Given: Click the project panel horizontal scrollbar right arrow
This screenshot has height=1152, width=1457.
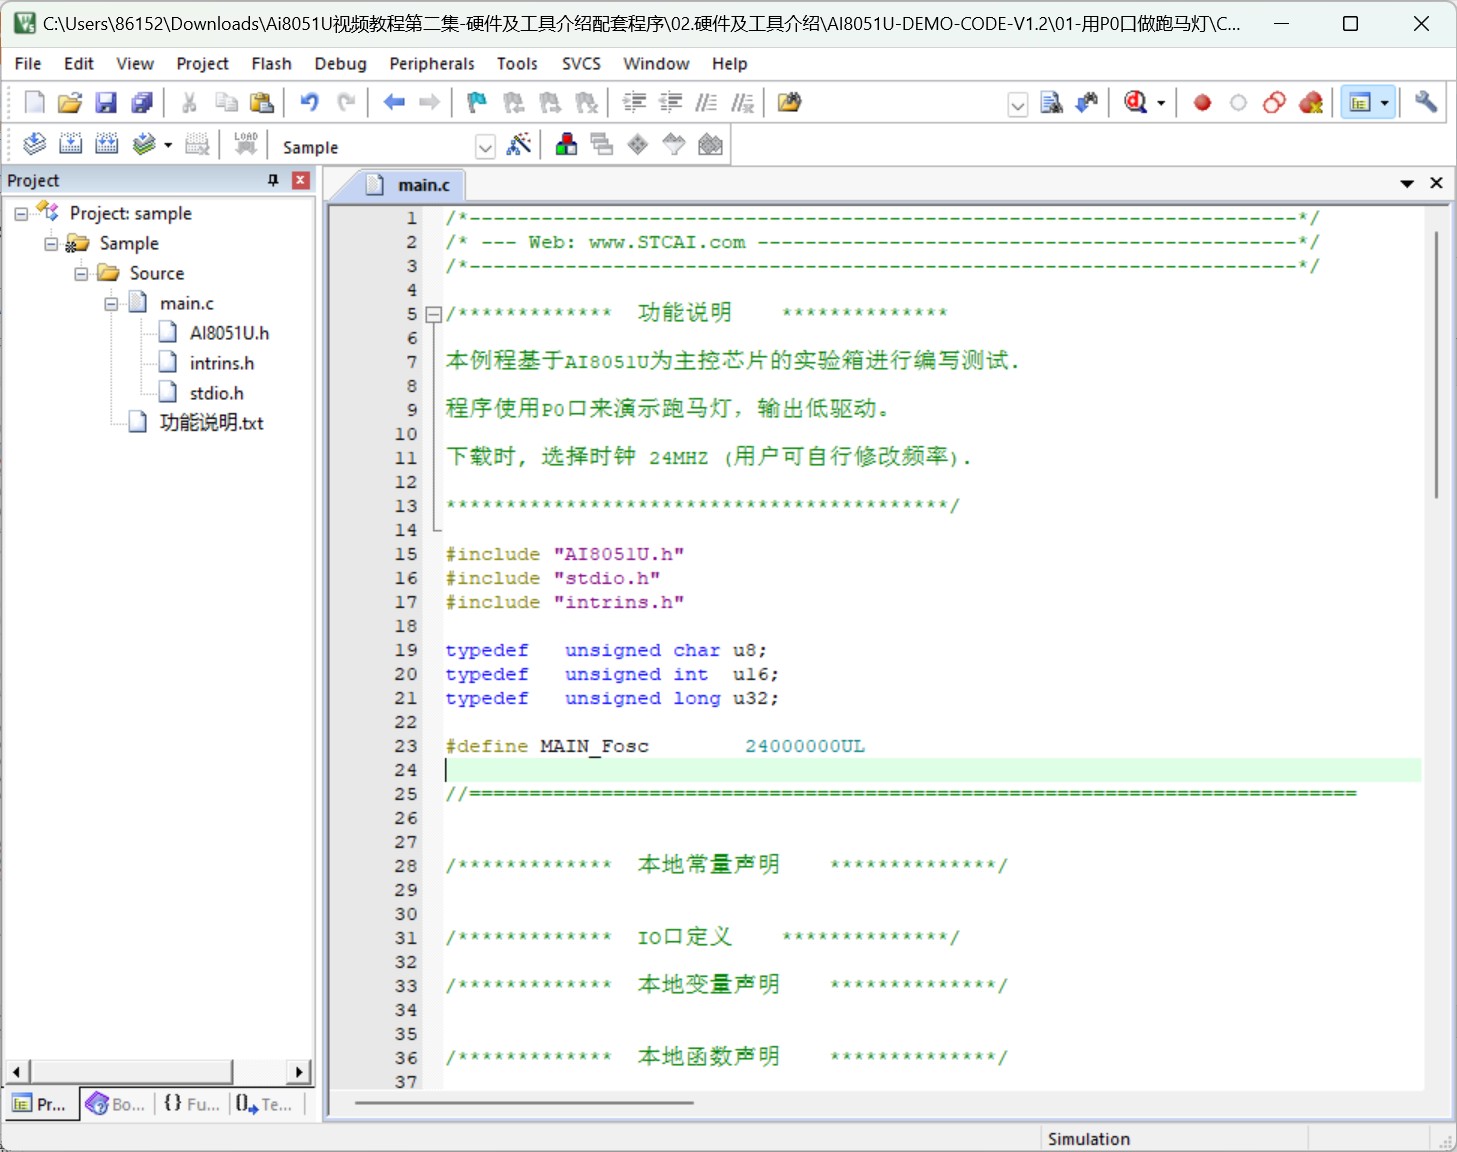Looking at the screenshot, I should click(299, 1072).
